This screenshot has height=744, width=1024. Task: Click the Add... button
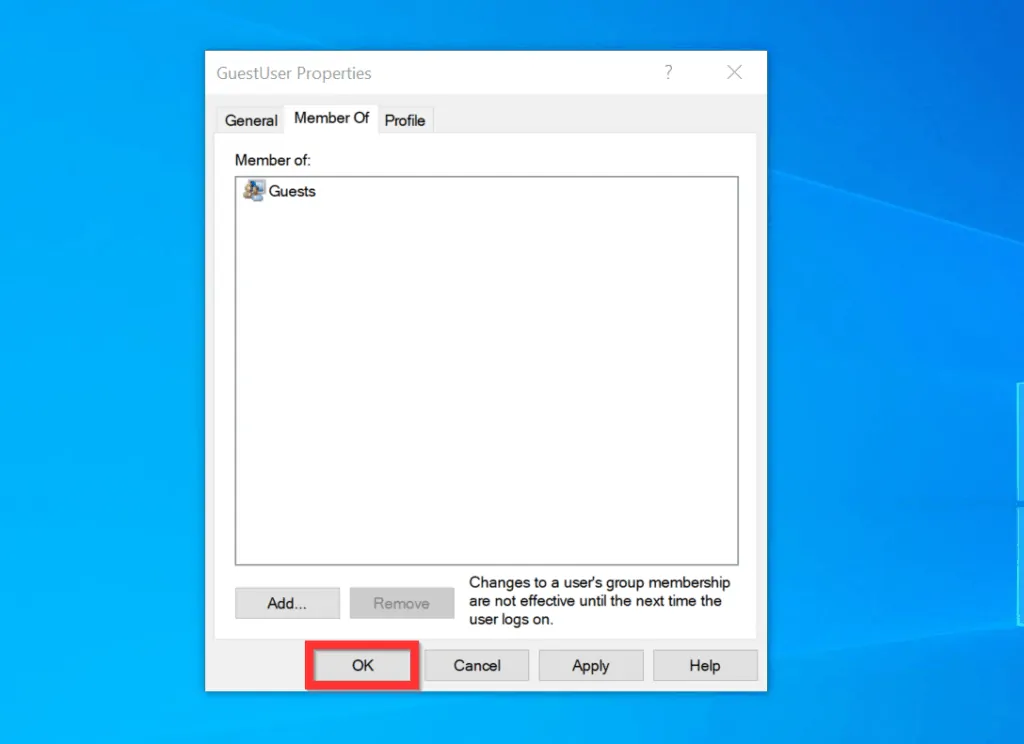pyautogui.click(x=287, y=603)
